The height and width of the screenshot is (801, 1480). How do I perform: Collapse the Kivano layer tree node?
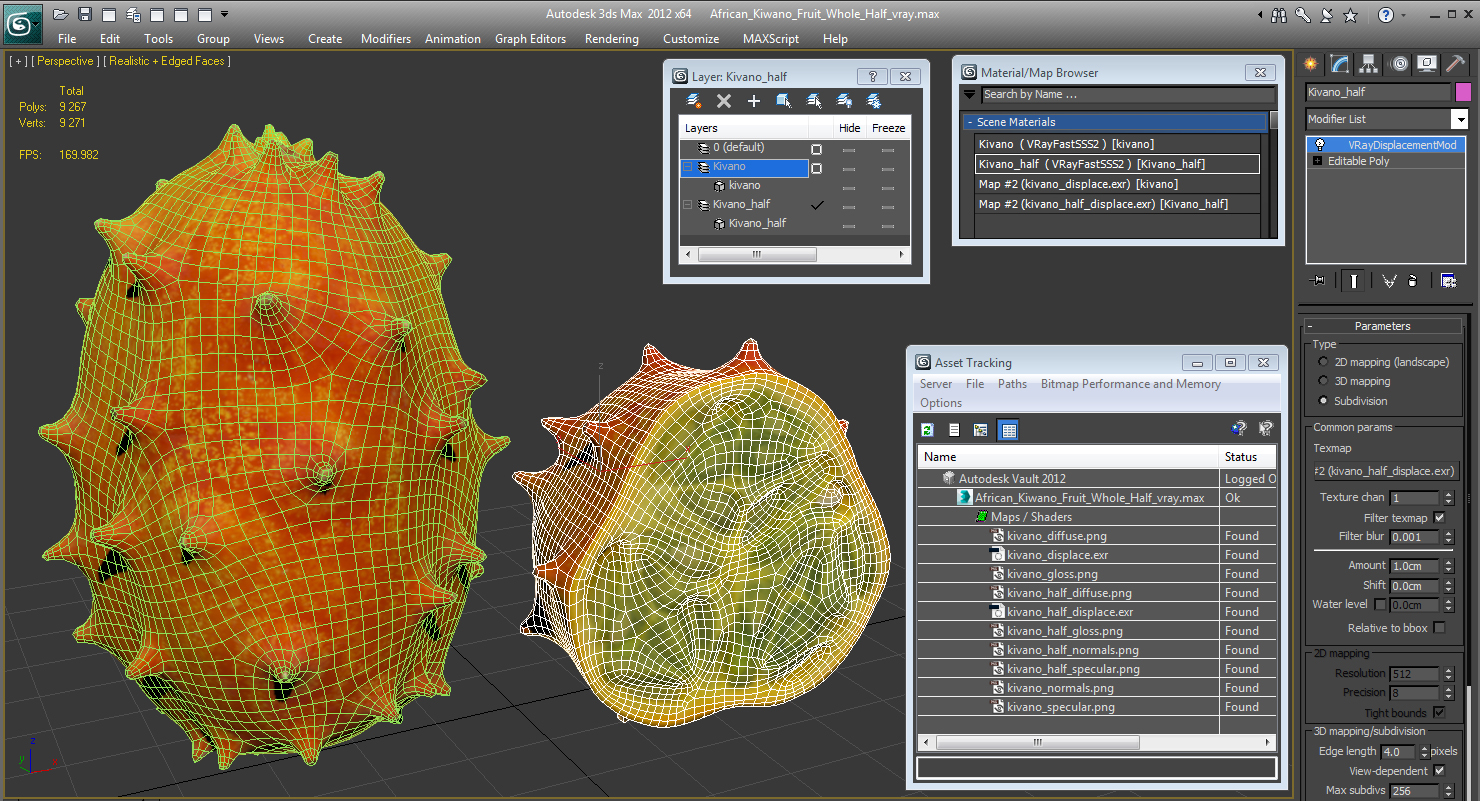tap(688, 167)
